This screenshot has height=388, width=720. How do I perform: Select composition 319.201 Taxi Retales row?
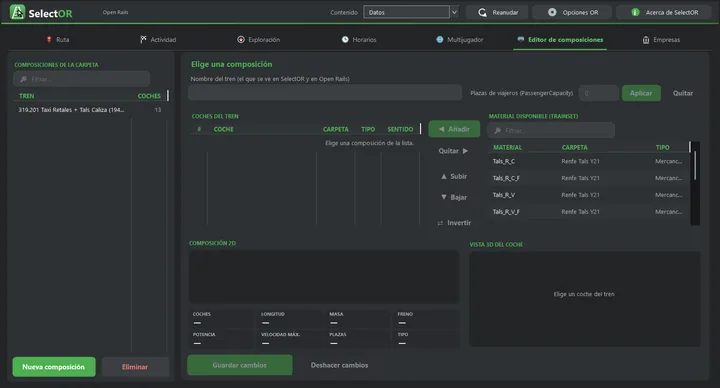point(90,110)
